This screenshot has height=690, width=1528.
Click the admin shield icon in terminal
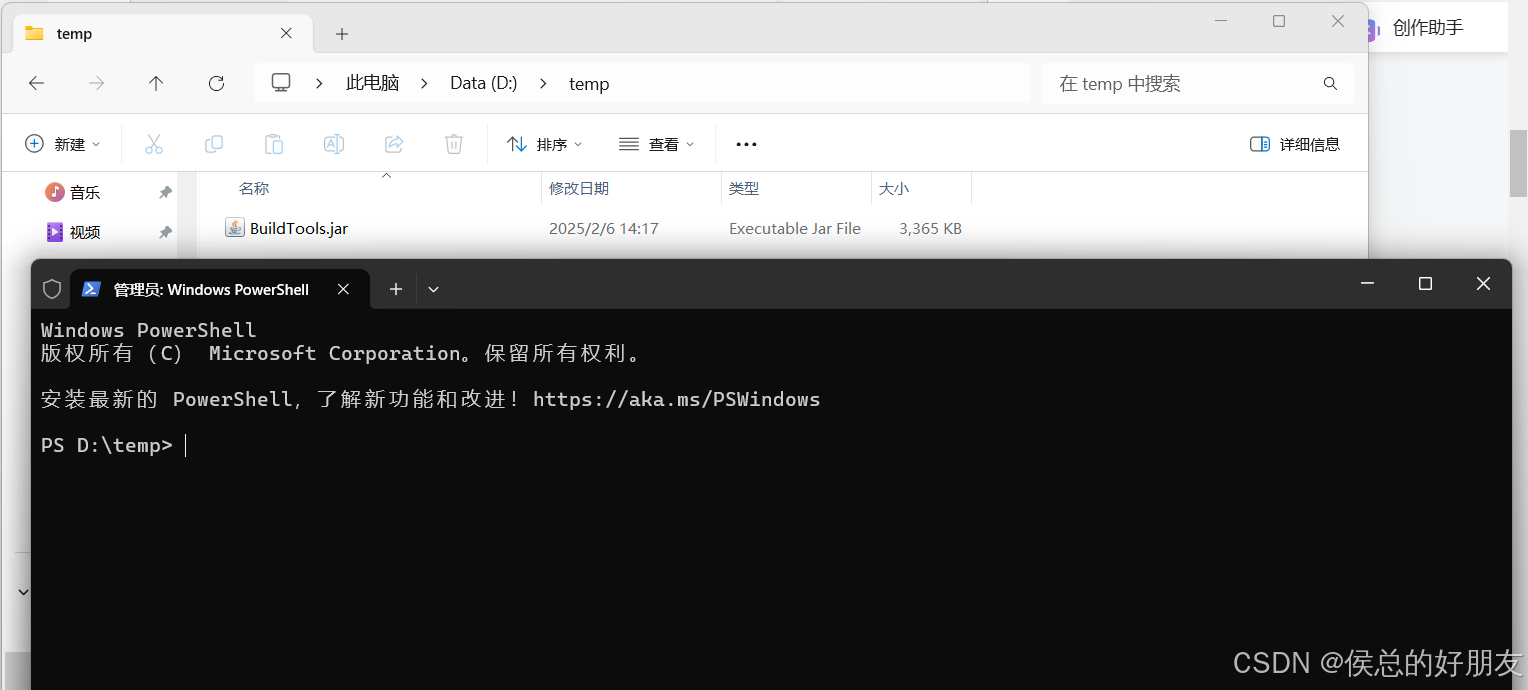click(52, 289)
